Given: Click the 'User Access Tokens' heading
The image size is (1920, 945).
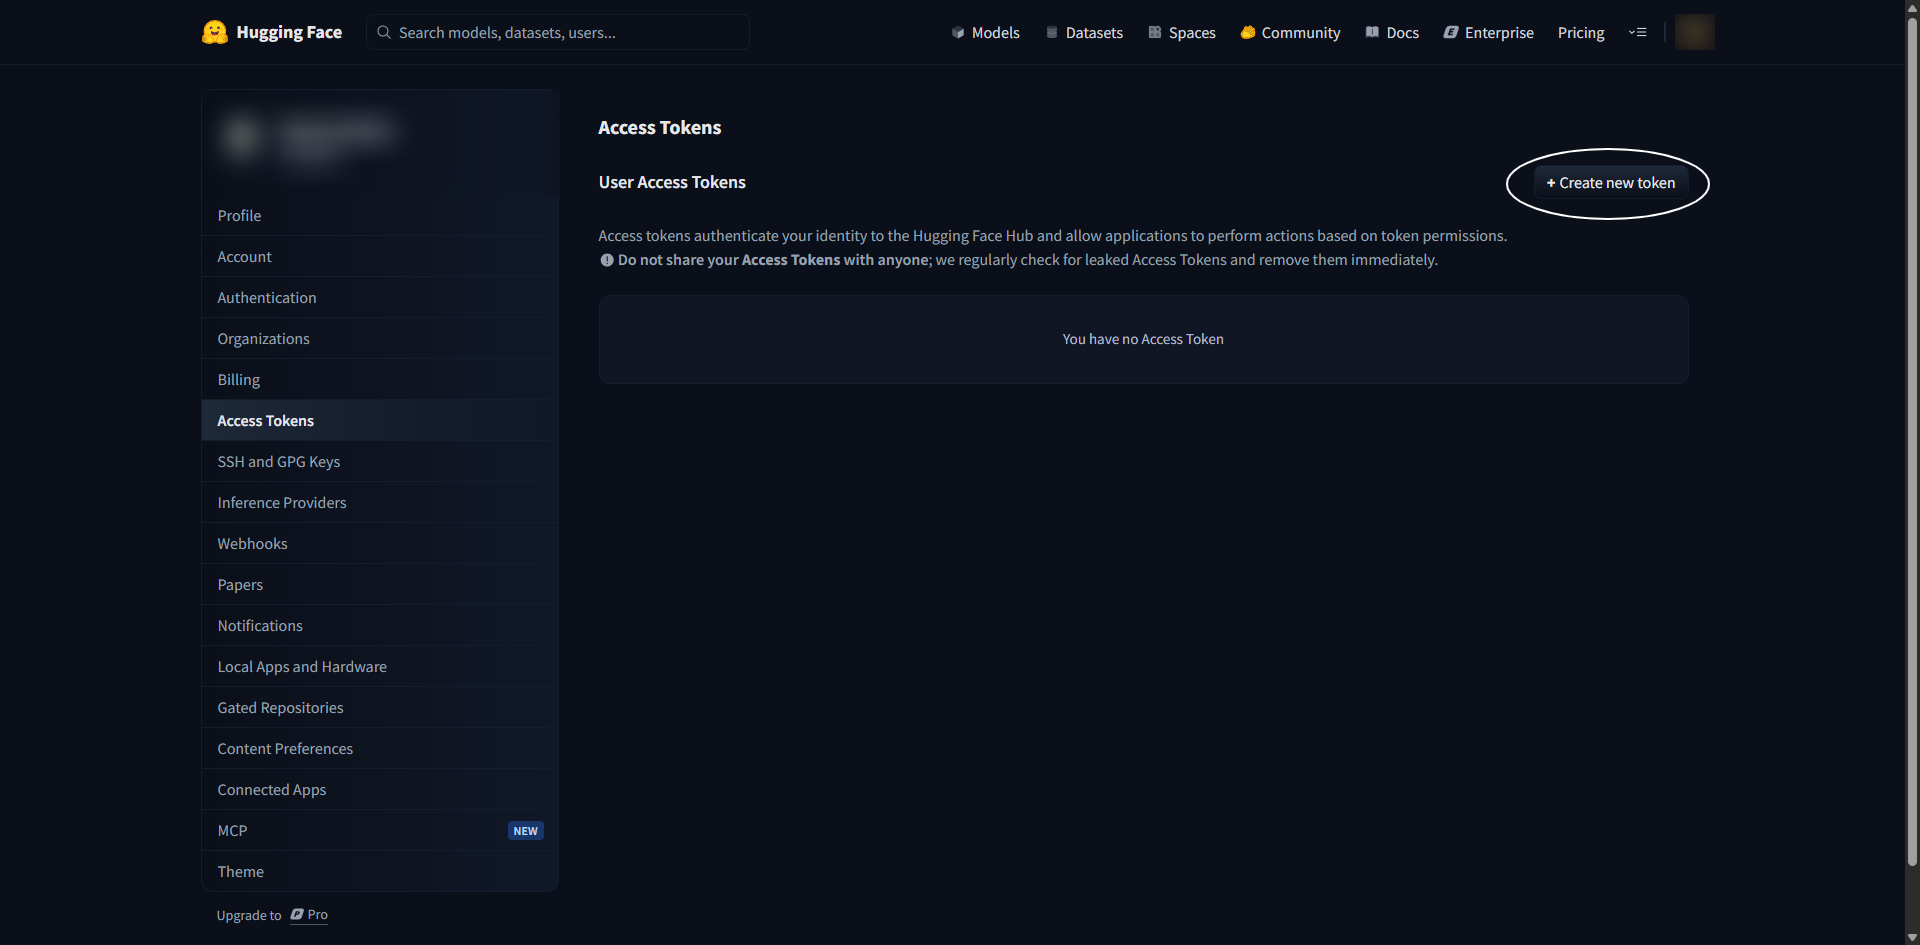Looking at the screenshot, I should pos(672,182).
